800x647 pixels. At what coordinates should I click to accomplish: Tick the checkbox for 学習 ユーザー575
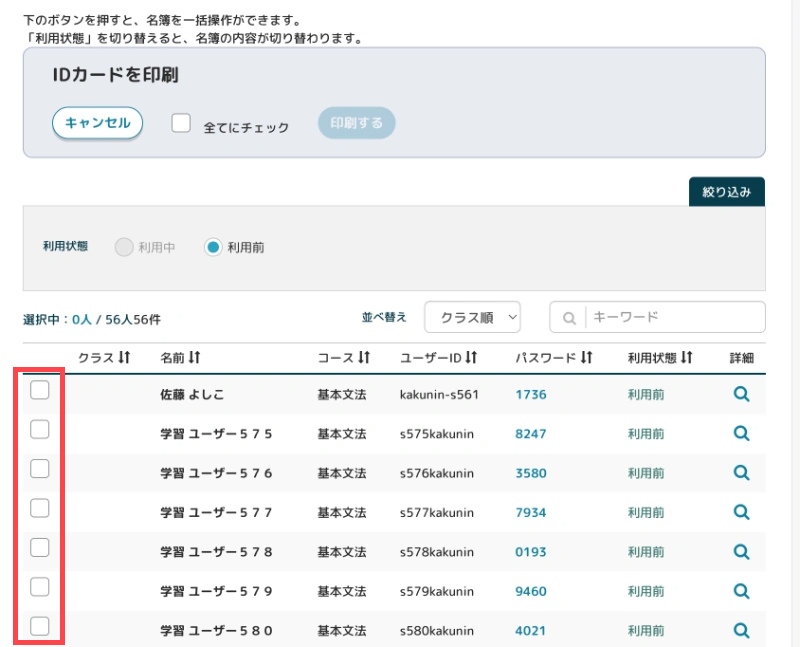[40, 429]
